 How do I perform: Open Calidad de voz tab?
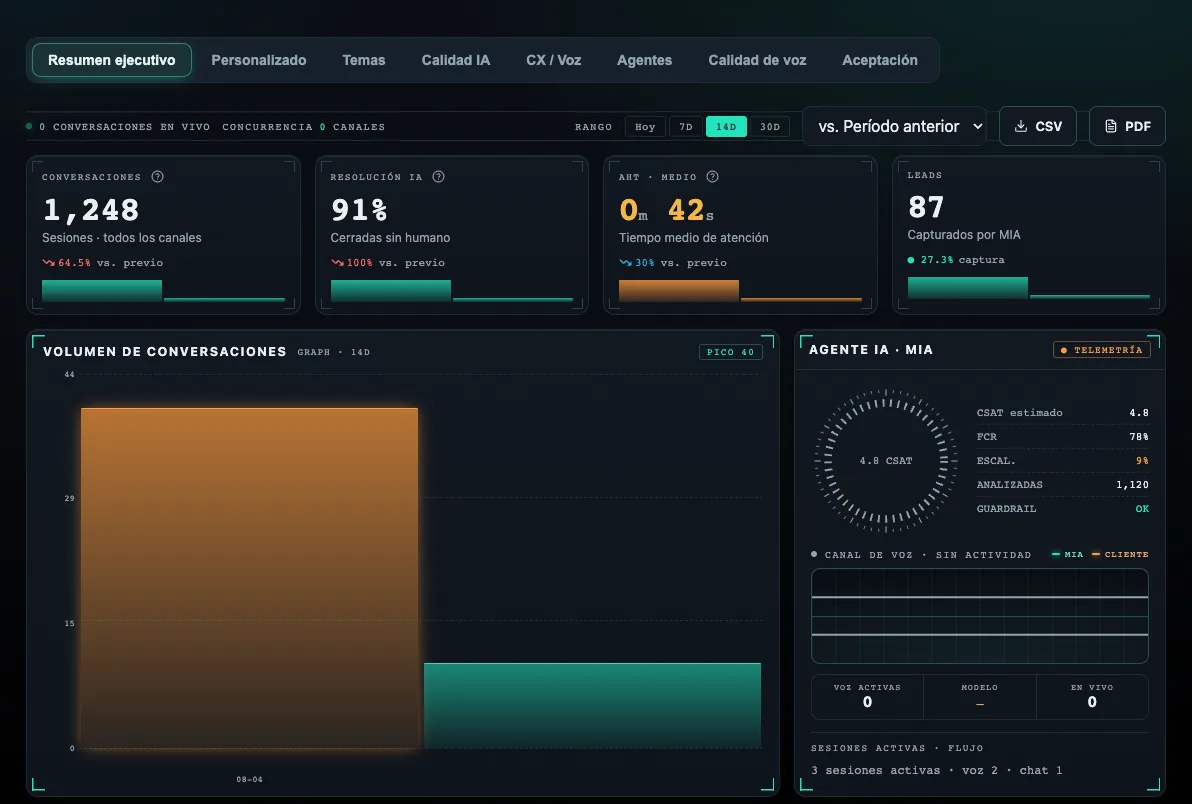757,60
